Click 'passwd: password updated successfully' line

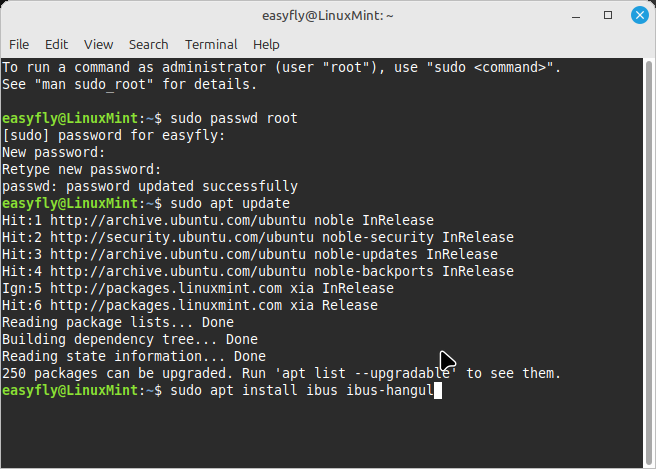point(150,186)
